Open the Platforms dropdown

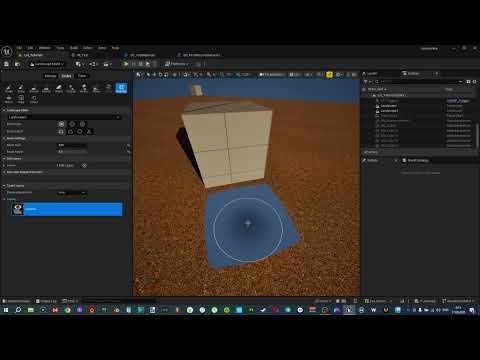(x=177, y=64)
